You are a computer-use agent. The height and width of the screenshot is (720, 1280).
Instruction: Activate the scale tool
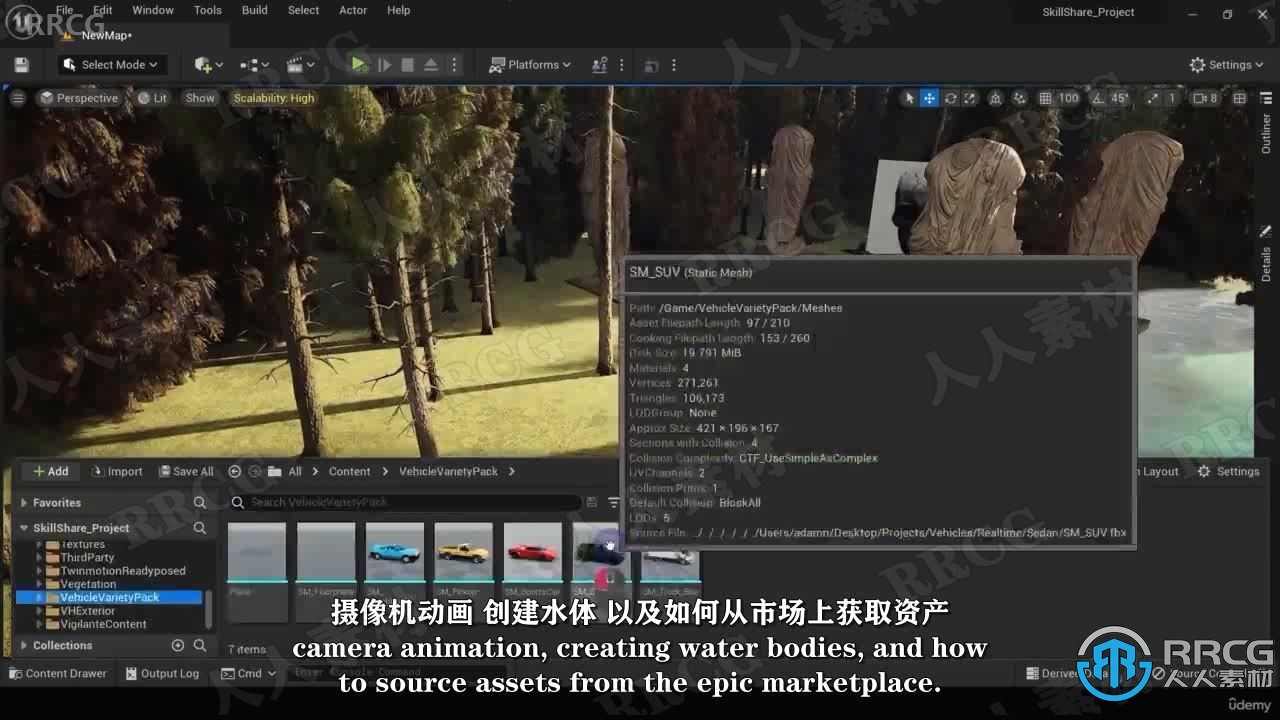tap(969, 98)
